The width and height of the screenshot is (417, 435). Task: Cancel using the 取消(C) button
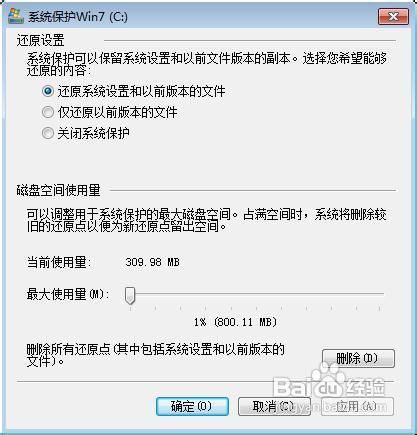pos(274,406)
